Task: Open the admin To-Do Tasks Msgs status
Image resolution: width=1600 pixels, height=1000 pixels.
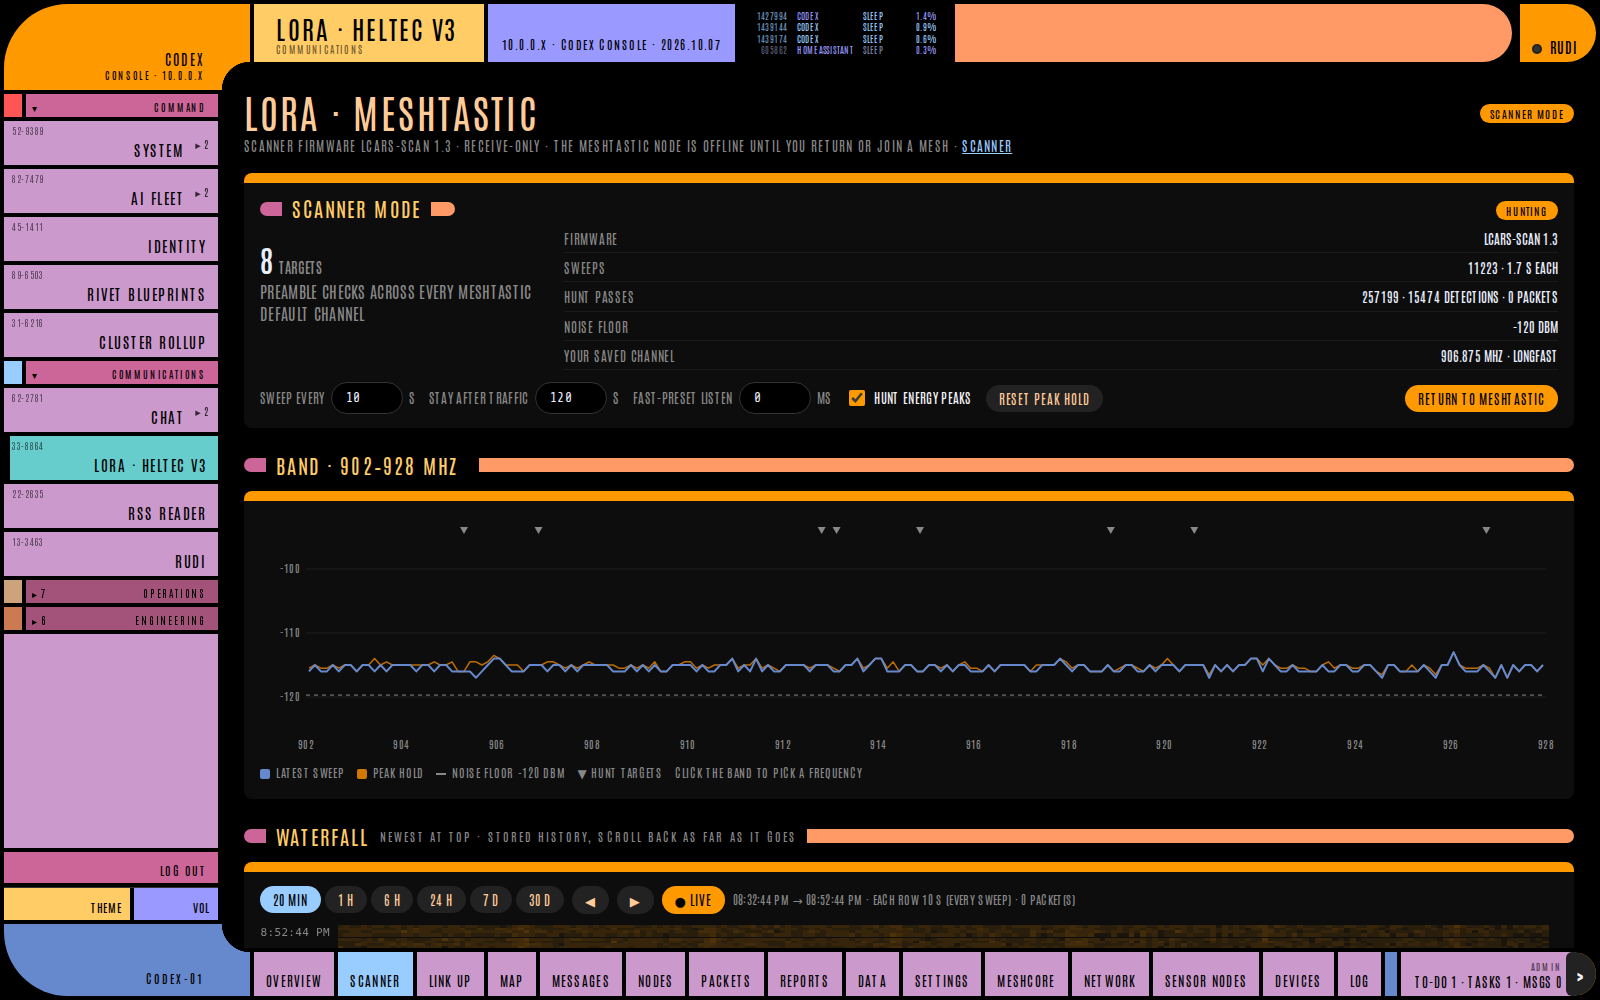Action: (x=1483, y=975)
